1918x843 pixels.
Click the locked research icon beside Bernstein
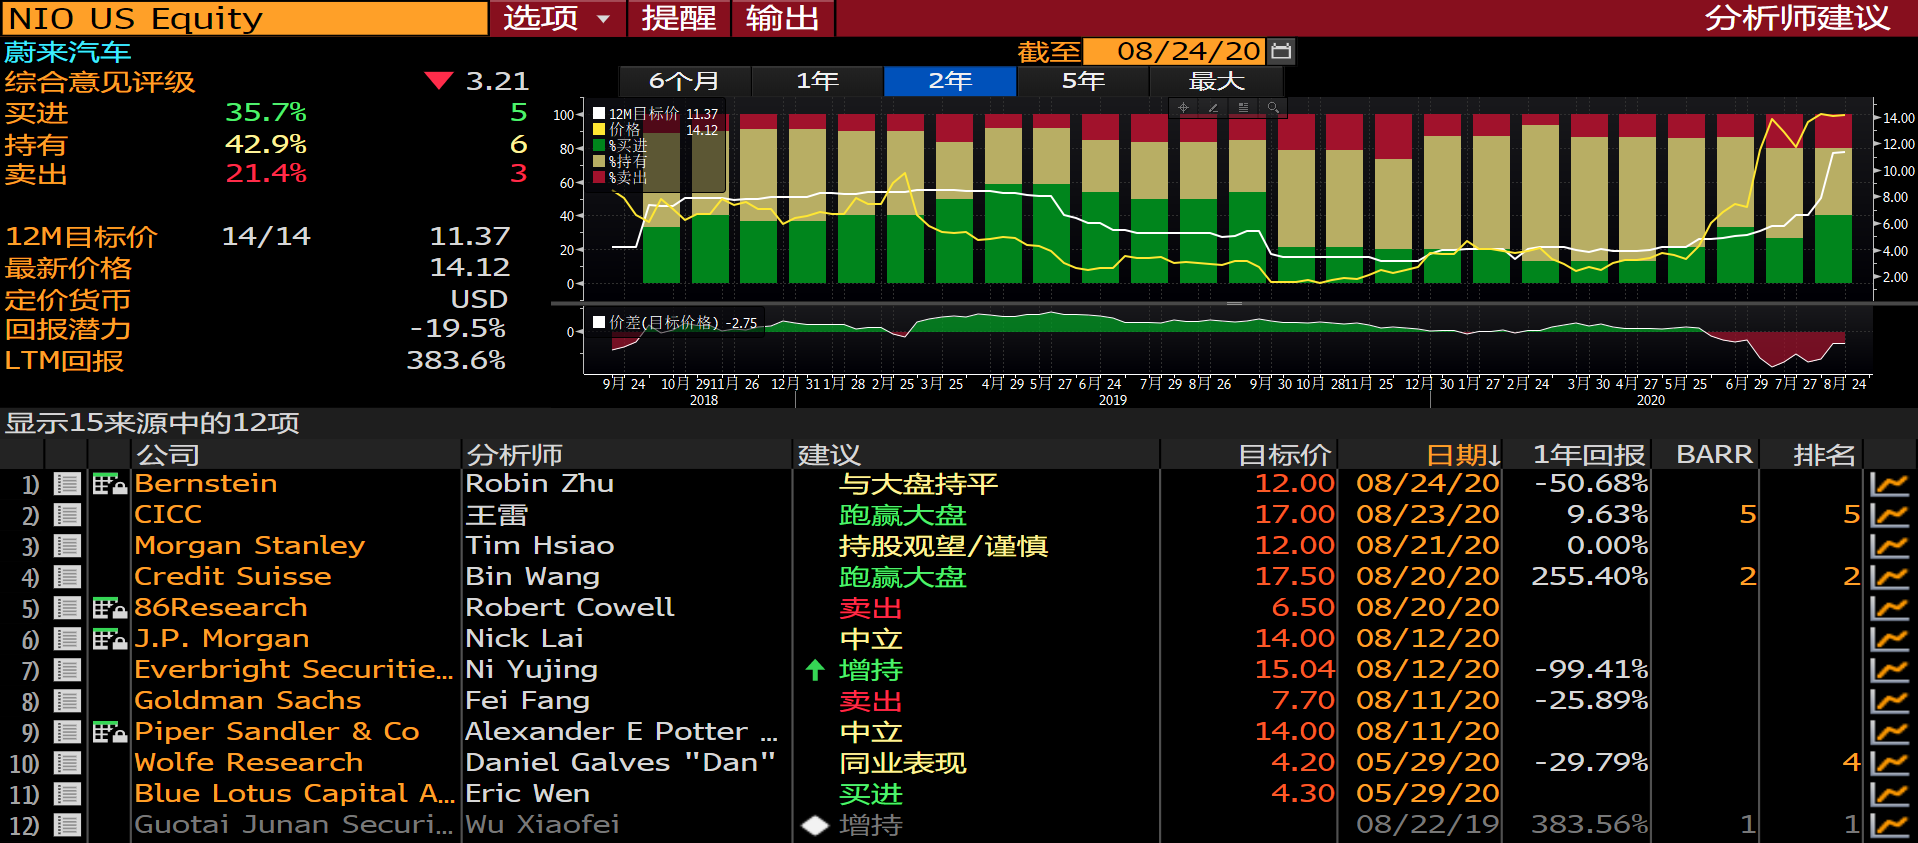click(109, 485)
